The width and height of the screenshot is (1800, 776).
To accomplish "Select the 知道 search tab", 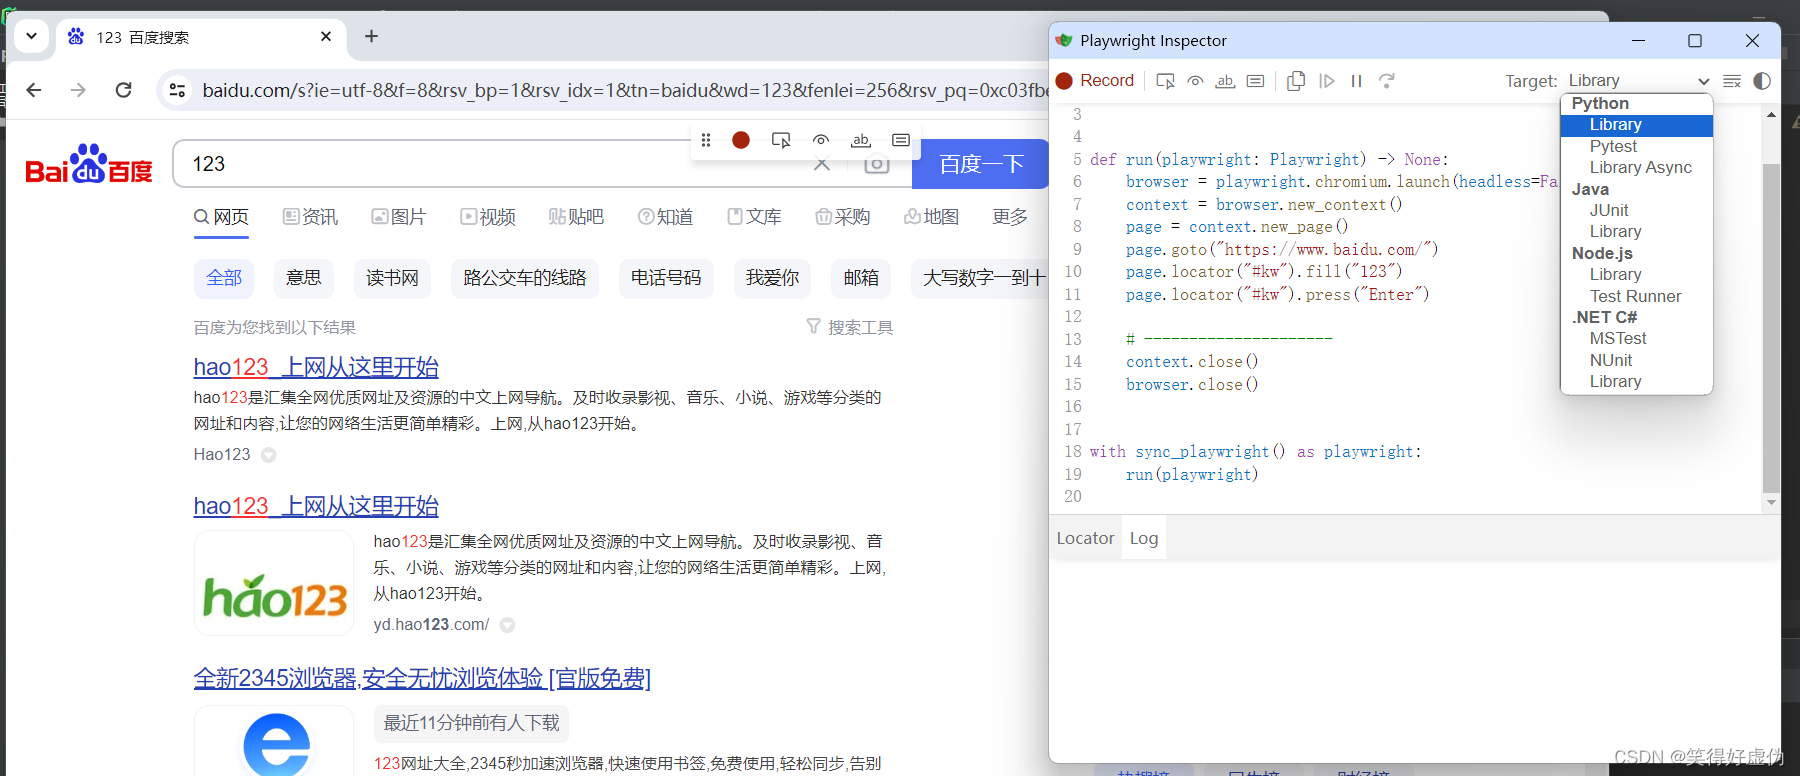I will pos(665,217).
